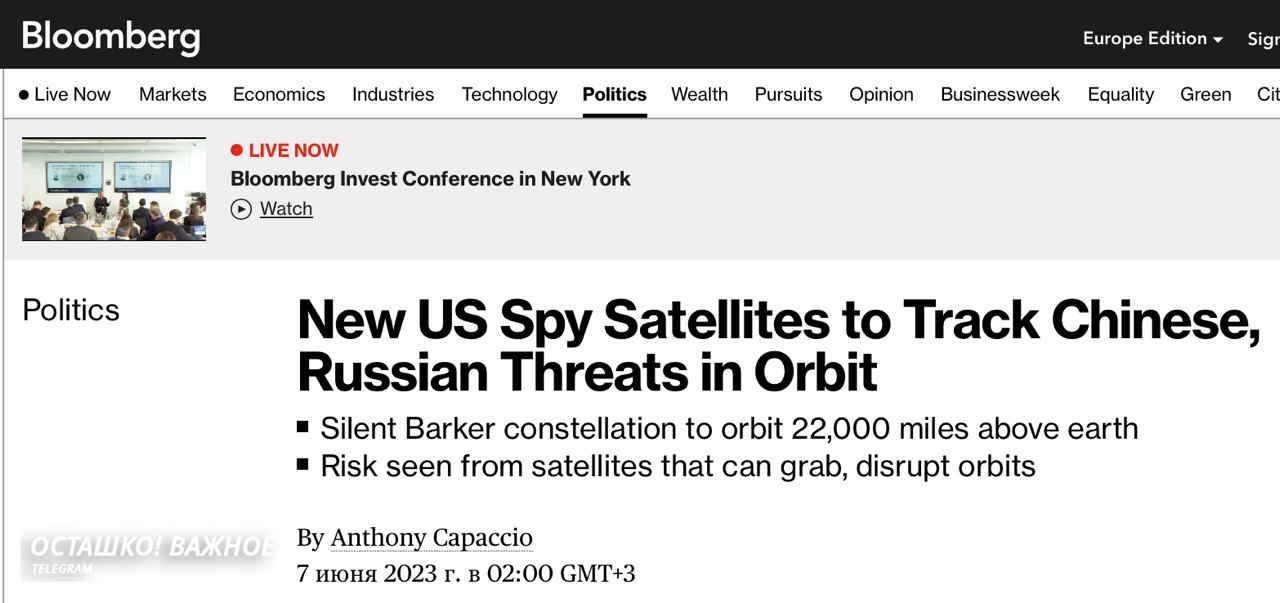Click the Bloomberg logo

pyautogui.click(x=111, y=37)
